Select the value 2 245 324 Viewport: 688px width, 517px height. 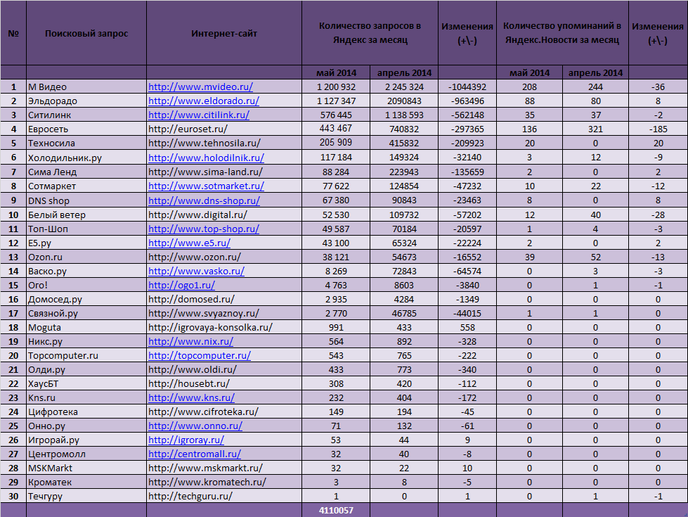404,87
